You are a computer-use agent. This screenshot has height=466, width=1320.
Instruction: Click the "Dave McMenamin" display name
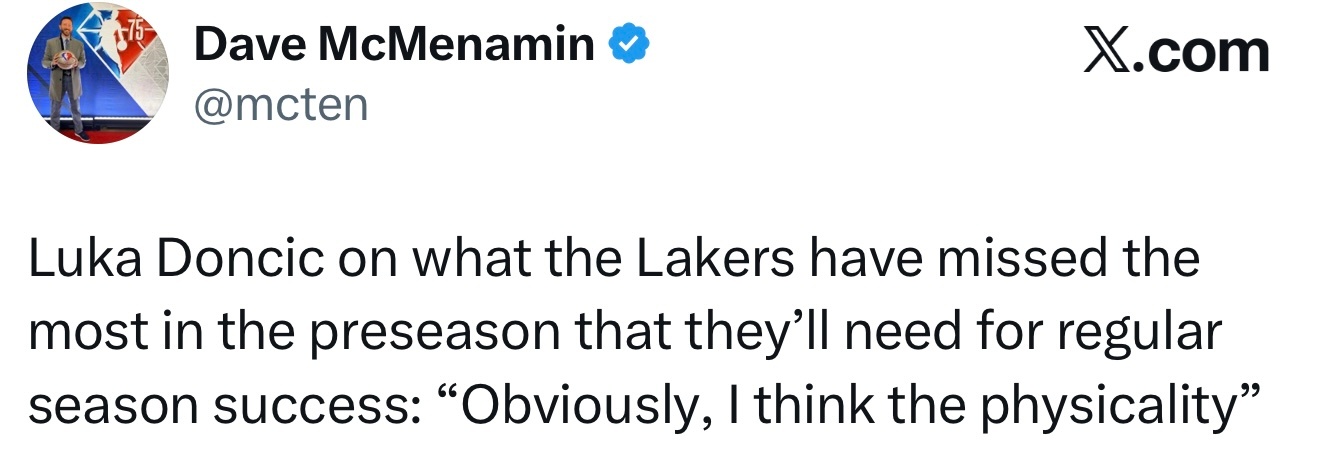pyautogui.click(x=394, y=45)
